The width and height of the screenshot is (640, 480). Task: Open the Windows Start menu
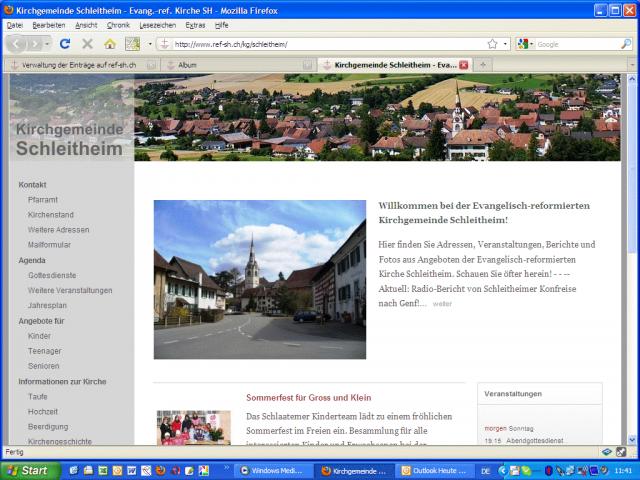point(28,470)
